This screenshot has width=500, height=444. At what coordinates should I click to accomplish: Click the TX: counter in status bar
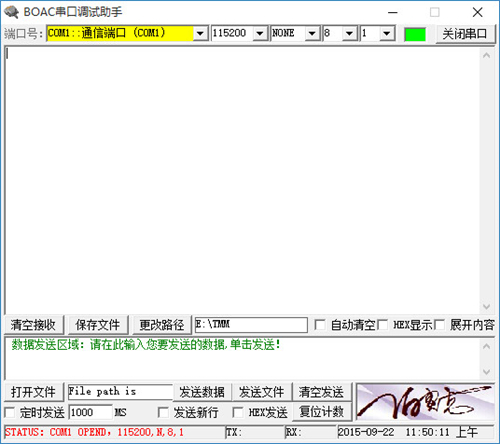click(x=255, y=432)
